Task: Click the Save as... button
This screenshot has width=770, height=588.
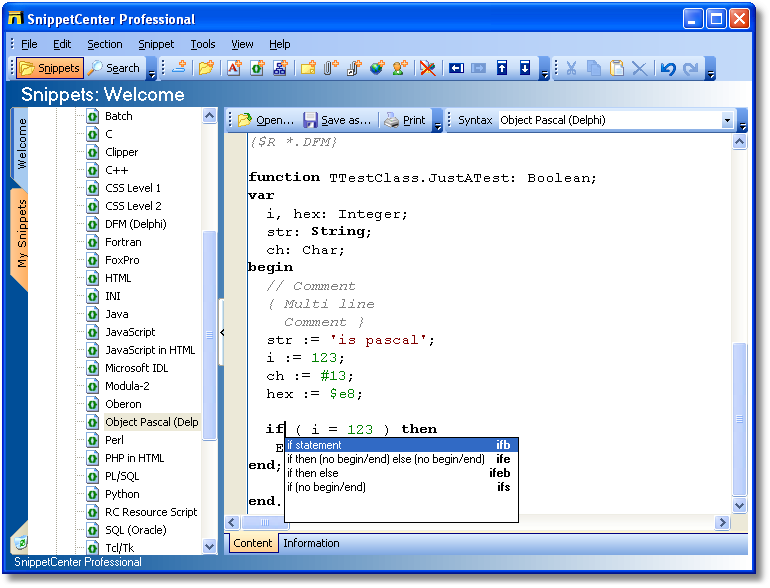Action: (337, 120)
